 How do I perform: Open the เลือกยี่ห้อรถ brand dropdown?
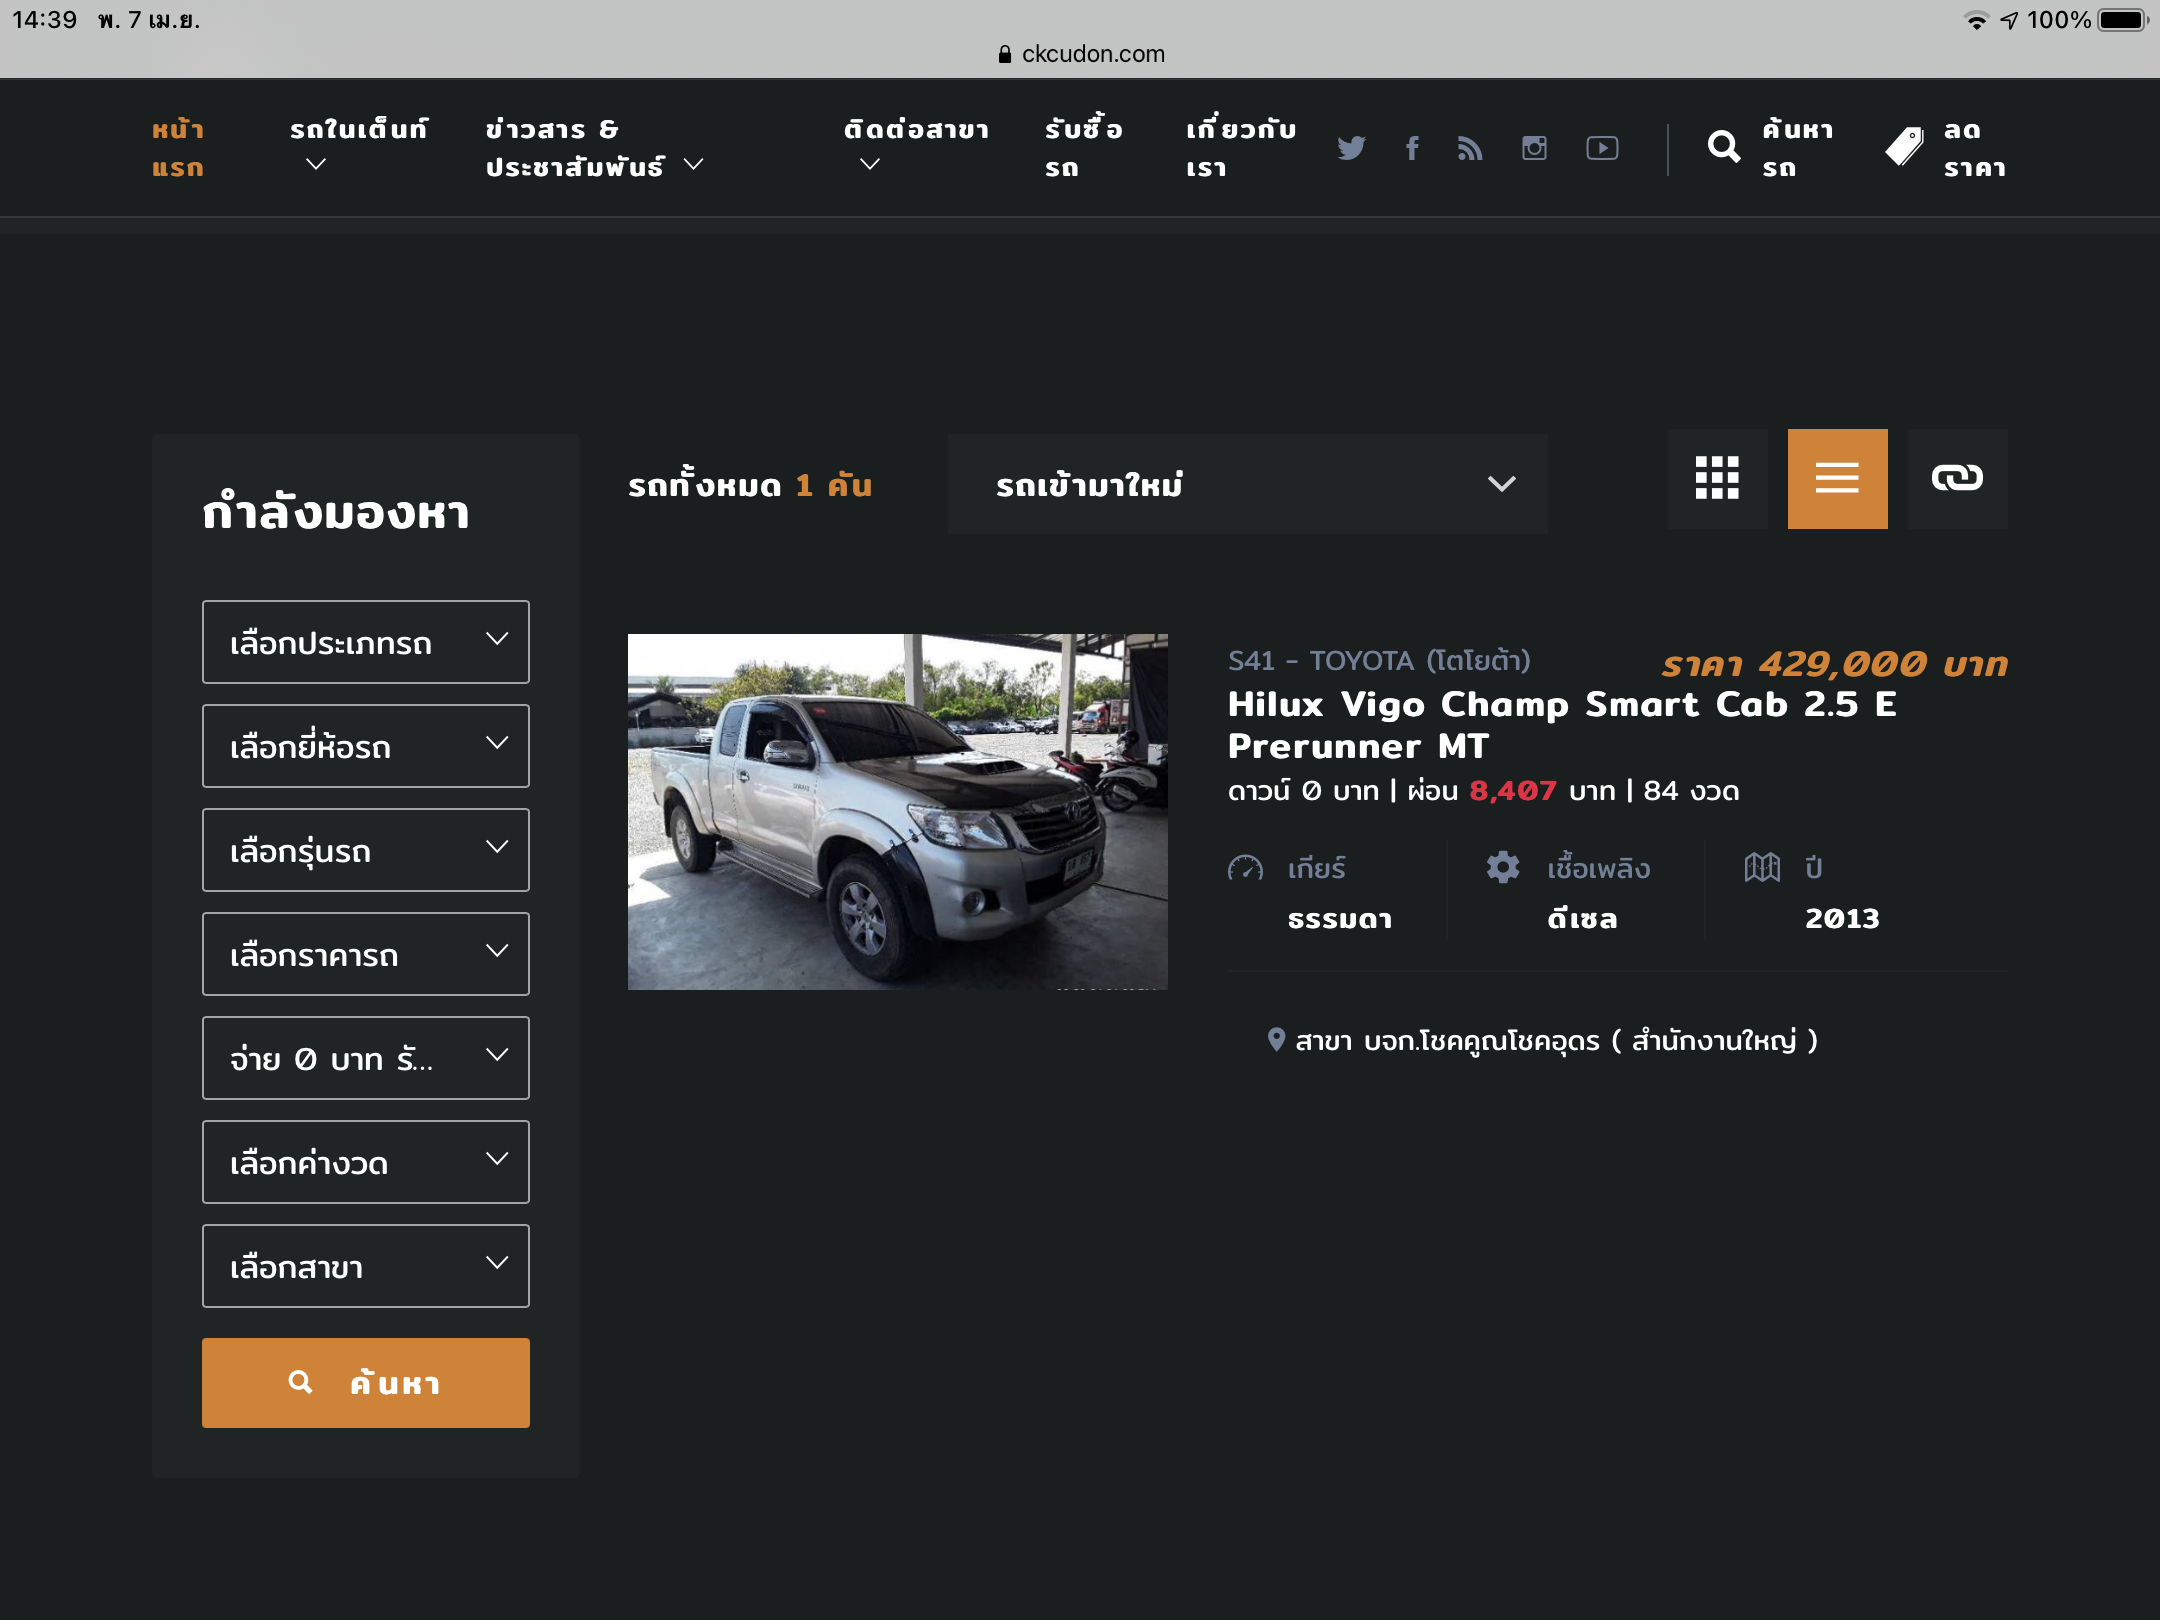click(366, 746)
